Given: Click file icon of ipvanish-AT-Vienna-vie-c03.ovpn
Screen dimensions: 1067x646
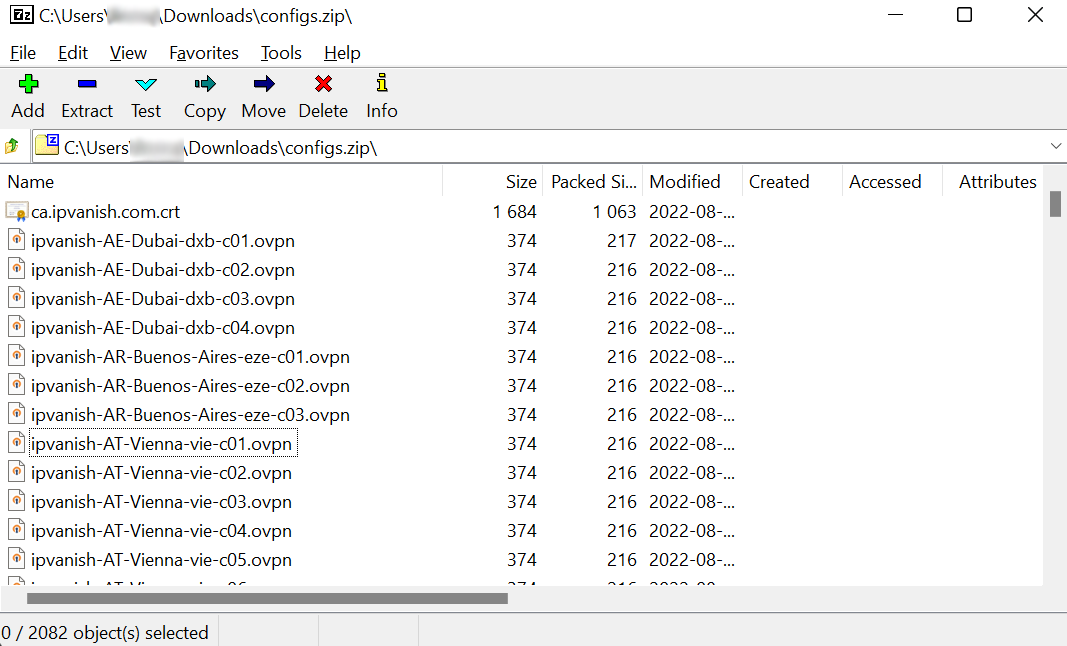Looking at the screenshot, I should [17, 501].
